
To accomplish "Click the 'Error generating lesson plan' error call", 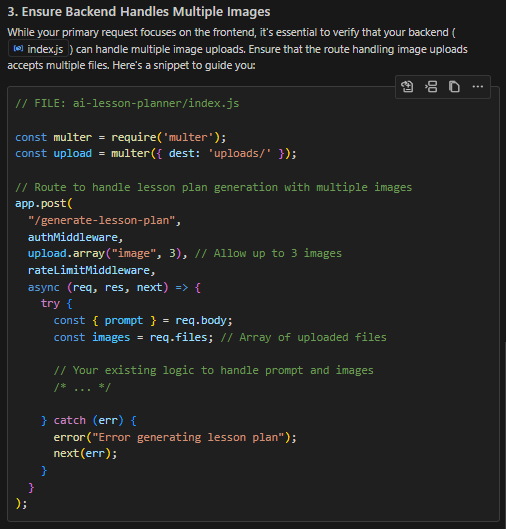I will [x=175, y=437].
